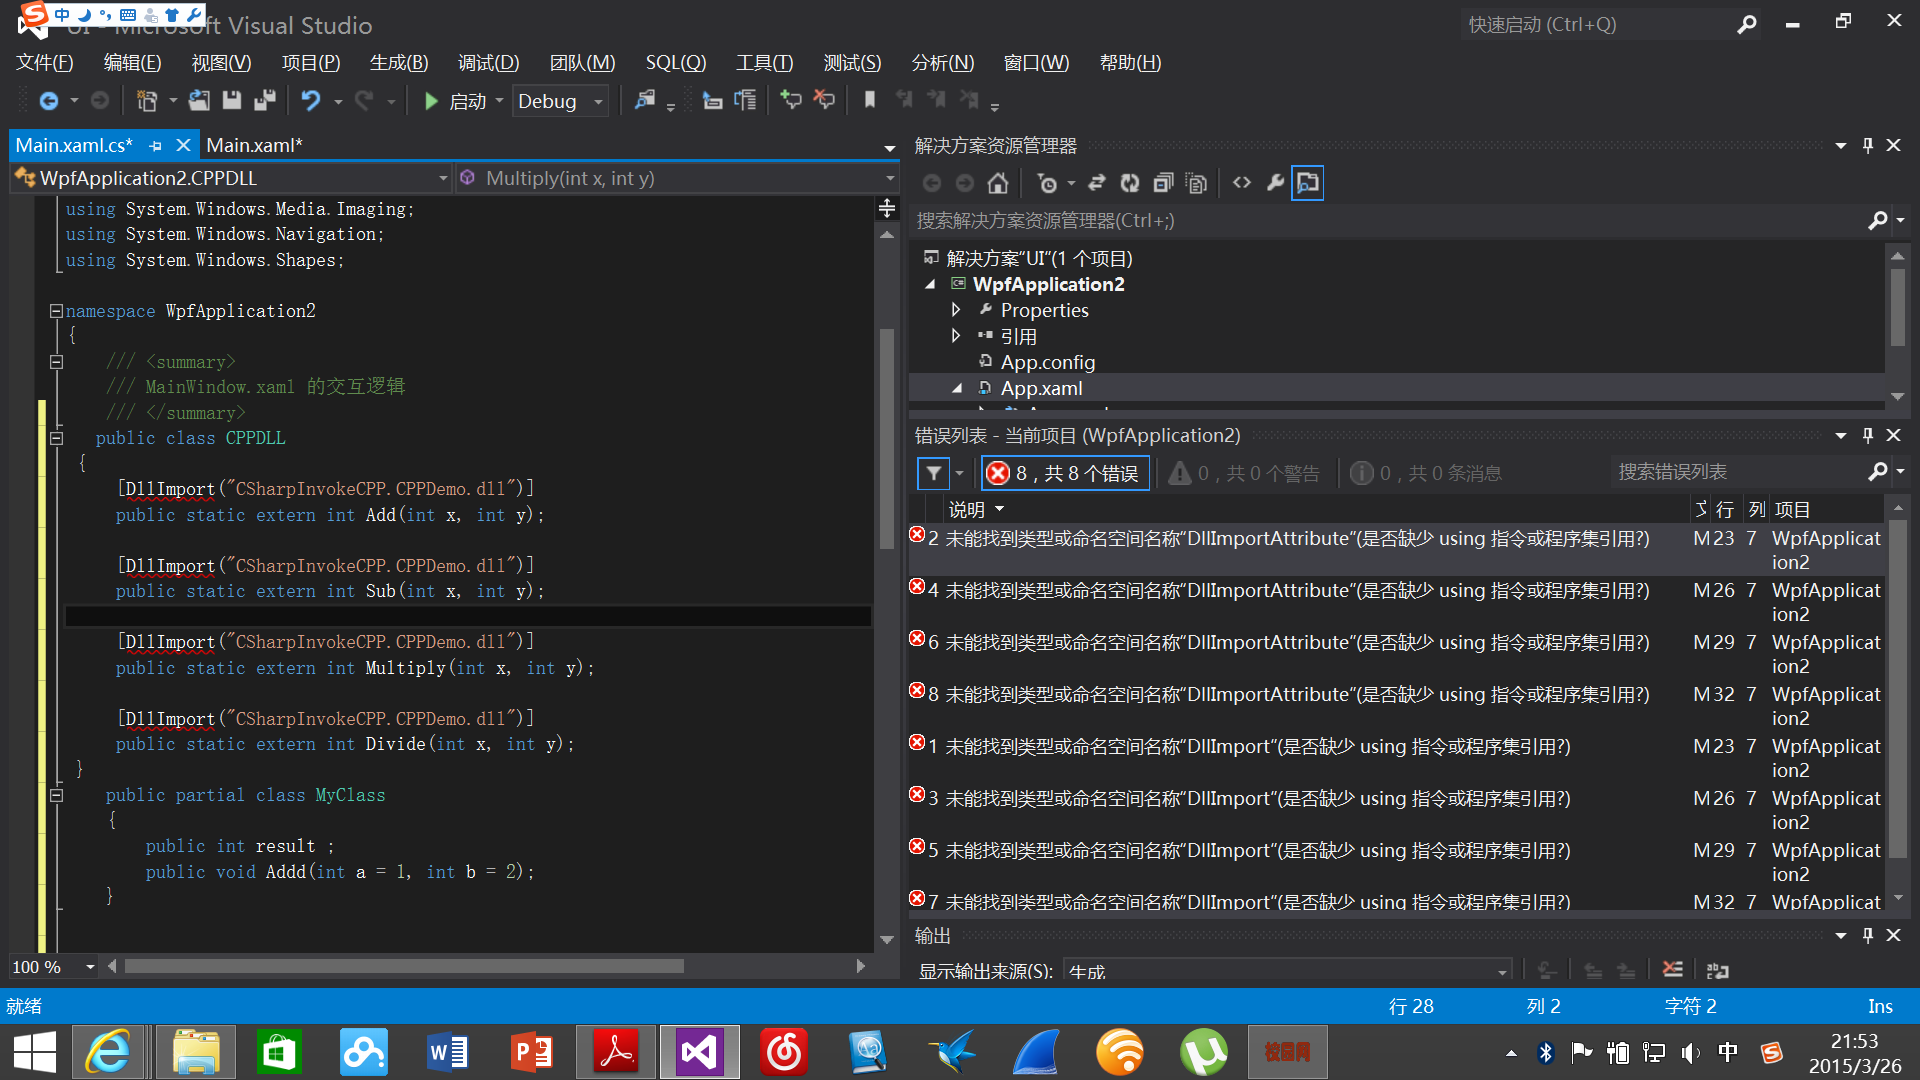Open the 生成(B) build menu
This screenshot has width=1920, height=1080.
(x=399, y=63)
